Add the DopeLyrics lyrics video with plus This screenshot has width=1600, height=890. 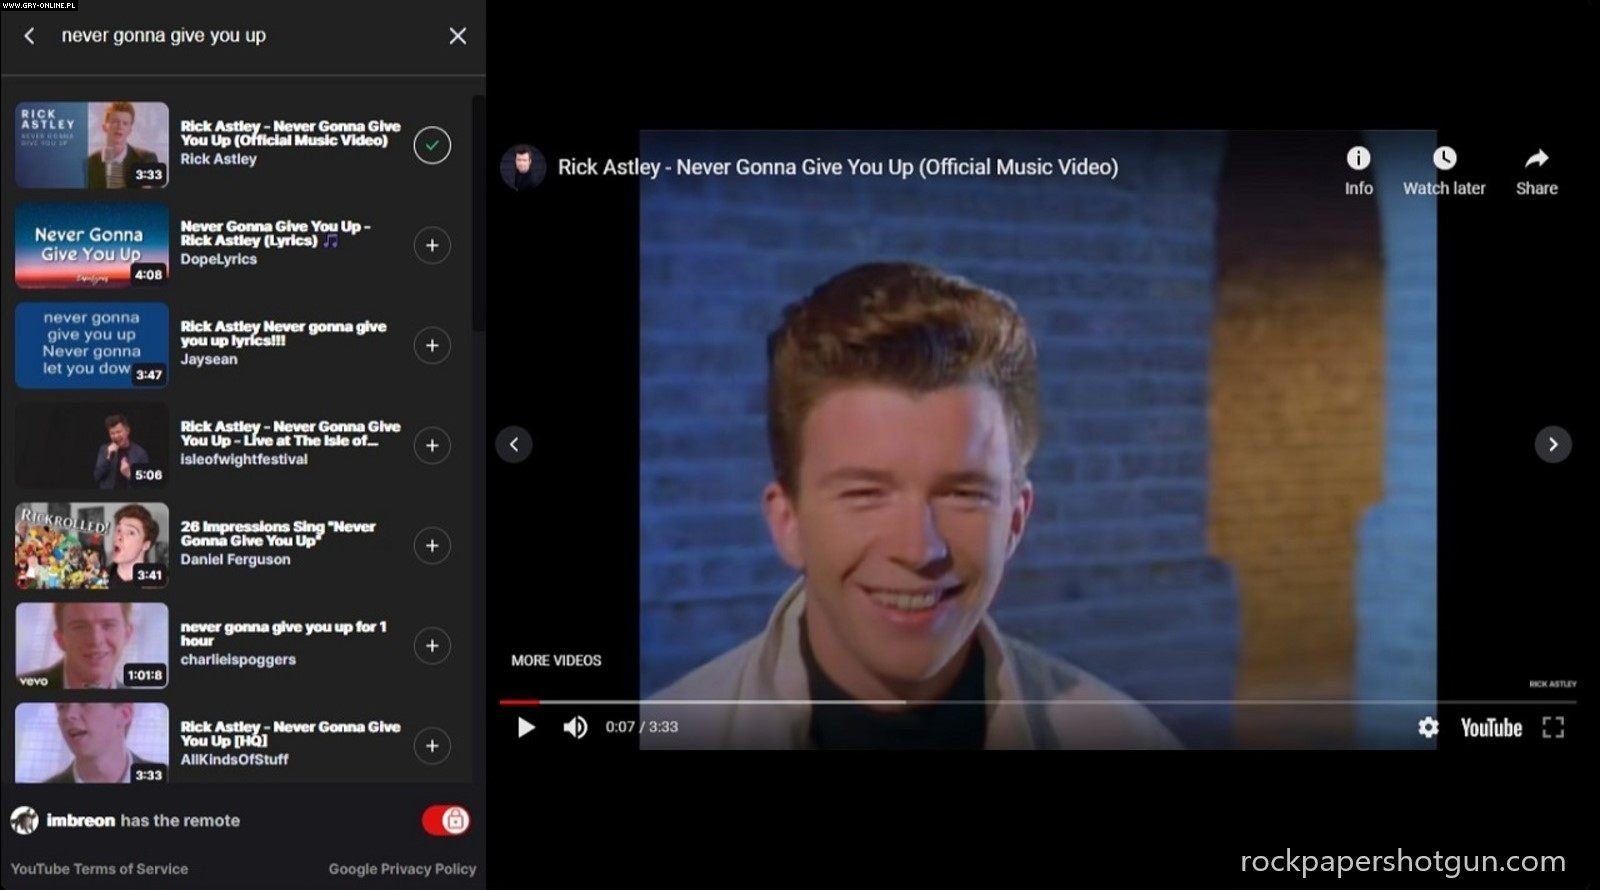pyautogui.click(x=432, y=245)
